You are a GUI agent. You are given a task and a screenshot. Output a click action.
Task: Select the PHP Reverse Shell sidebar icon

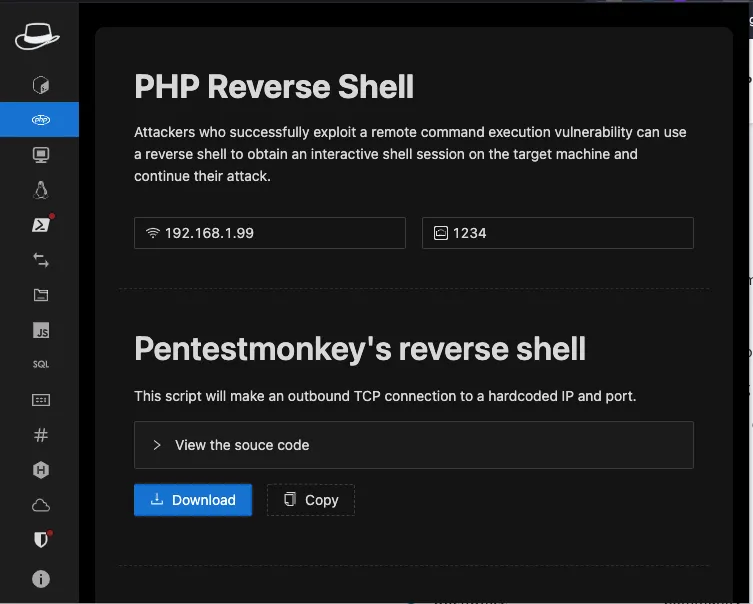pyautogui.click(x=40, y=120)
